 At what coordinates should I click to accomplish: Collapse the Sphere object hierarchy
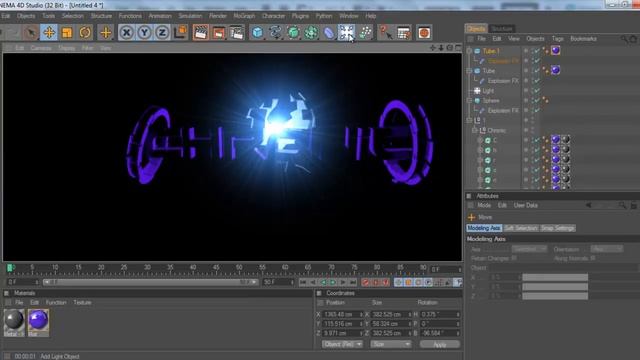[x=469, y=100]
